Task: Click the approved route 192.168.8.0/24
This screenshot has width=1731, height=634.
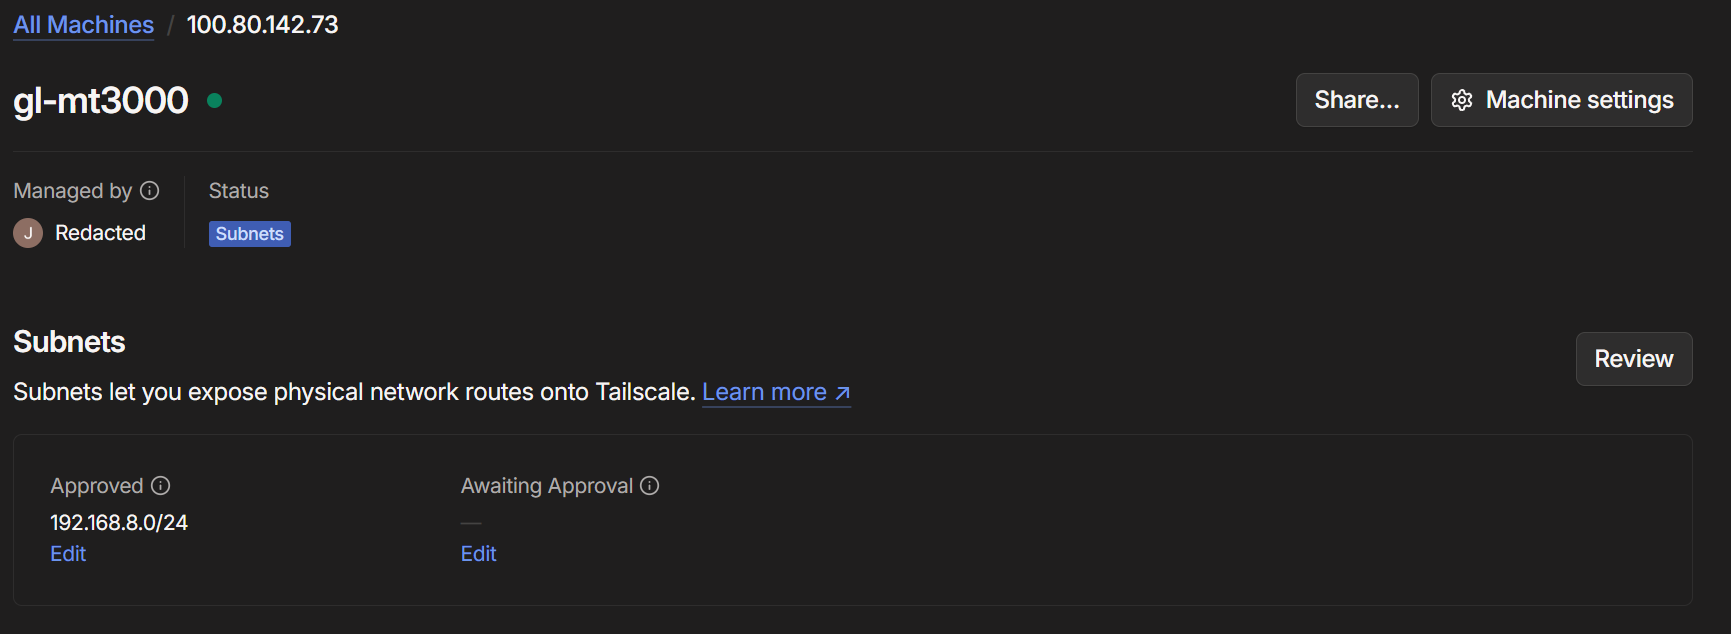Action: pos(119,523)
